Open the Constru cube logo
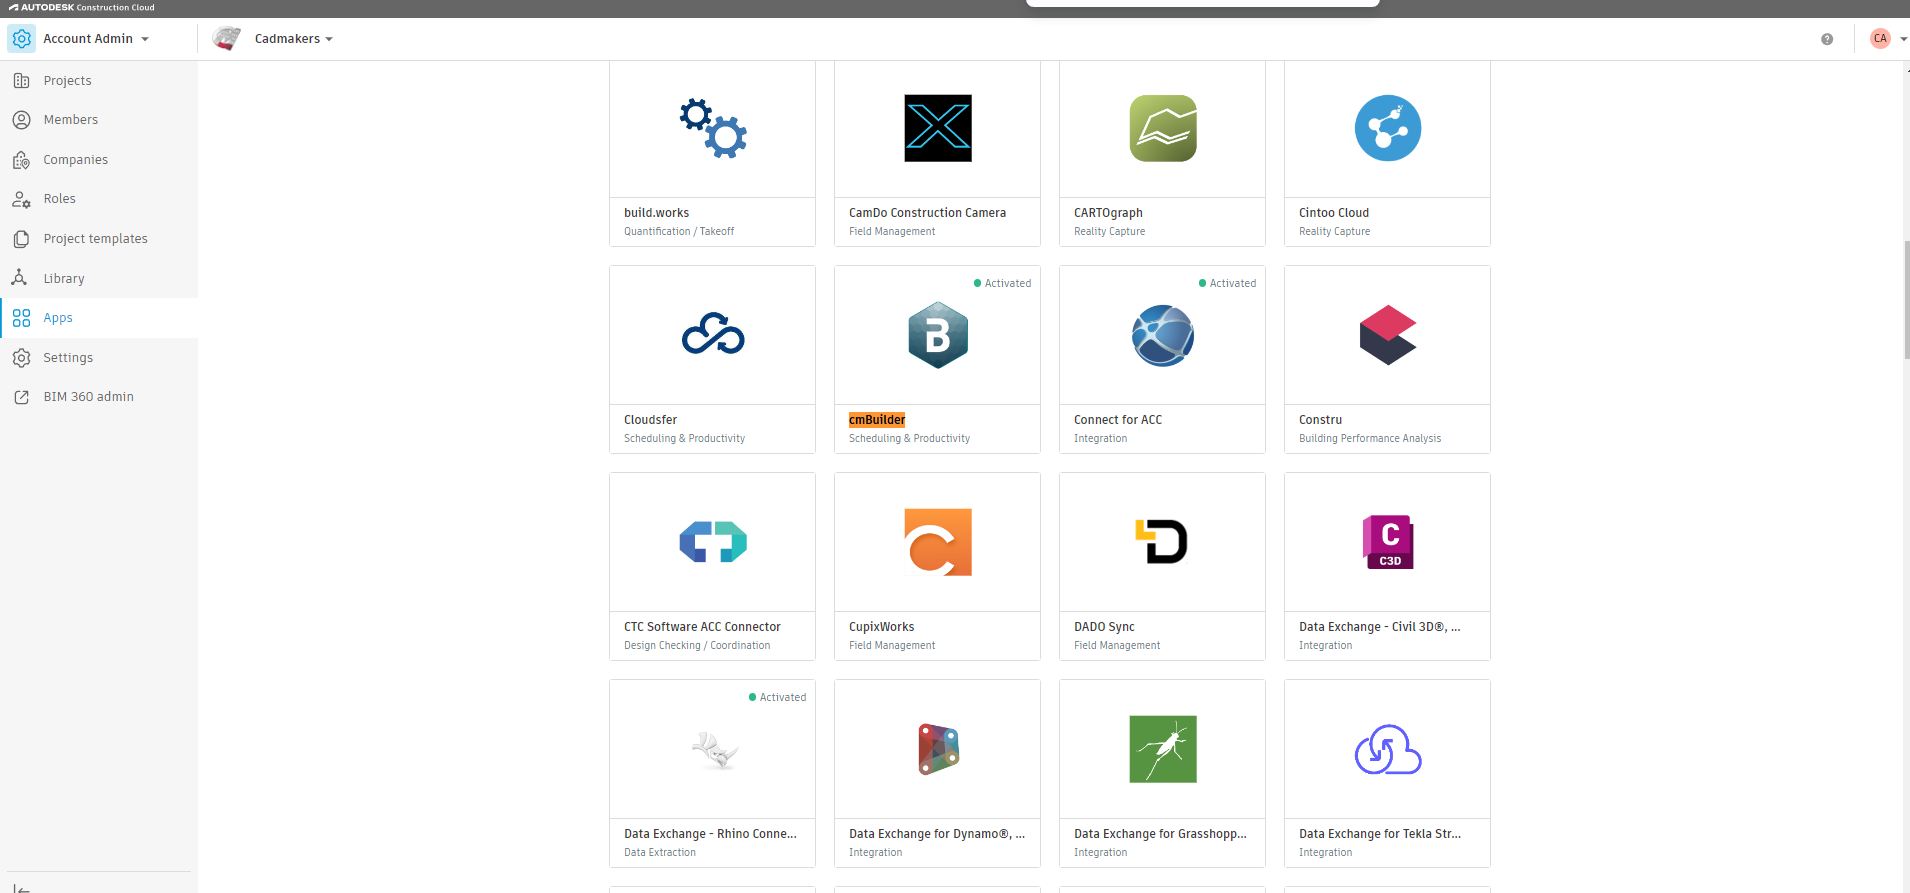Viewport: 1910px width, 893px height. click(x=1388, y=335)
